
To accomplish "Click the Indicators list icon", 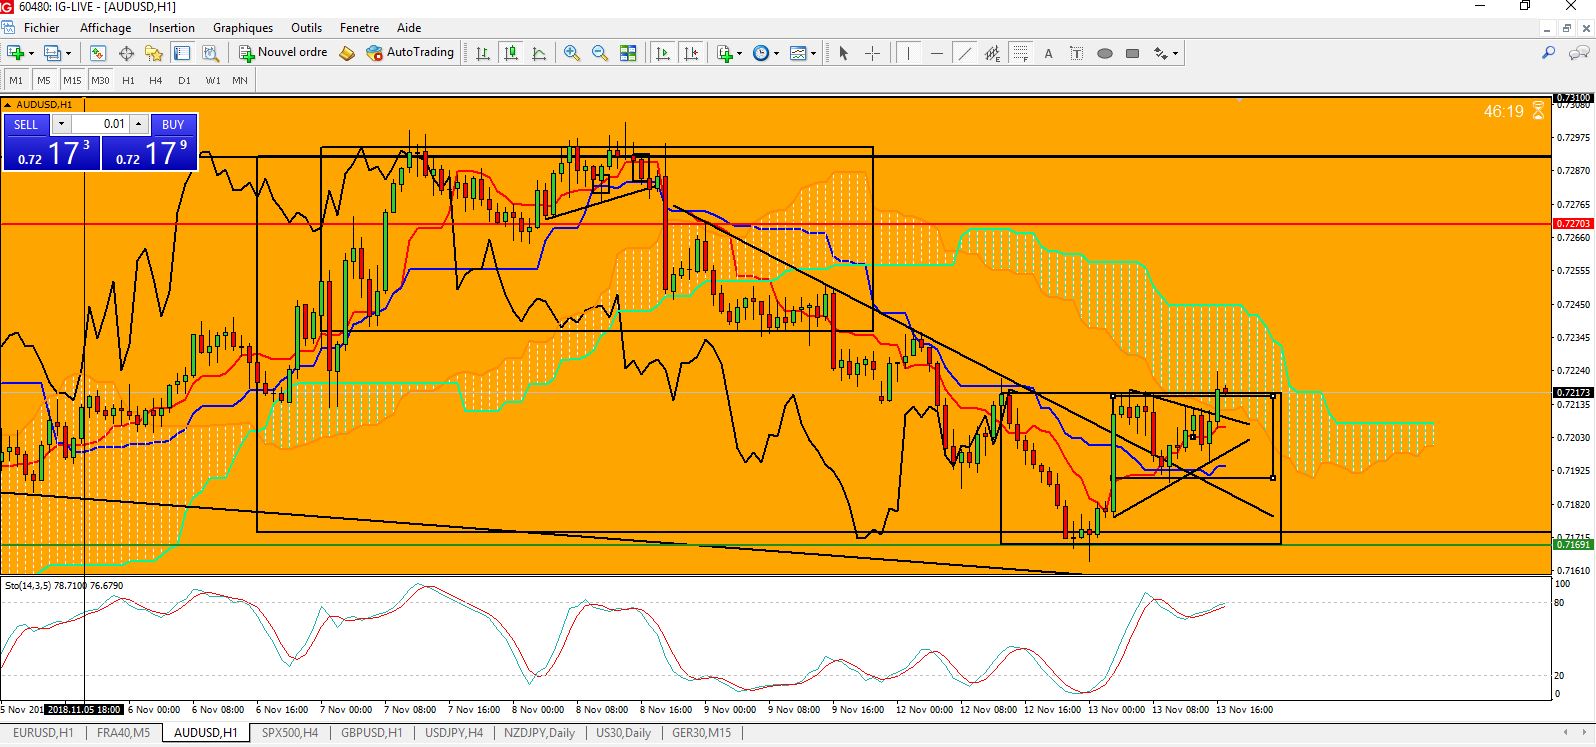I will coord(724,53).
